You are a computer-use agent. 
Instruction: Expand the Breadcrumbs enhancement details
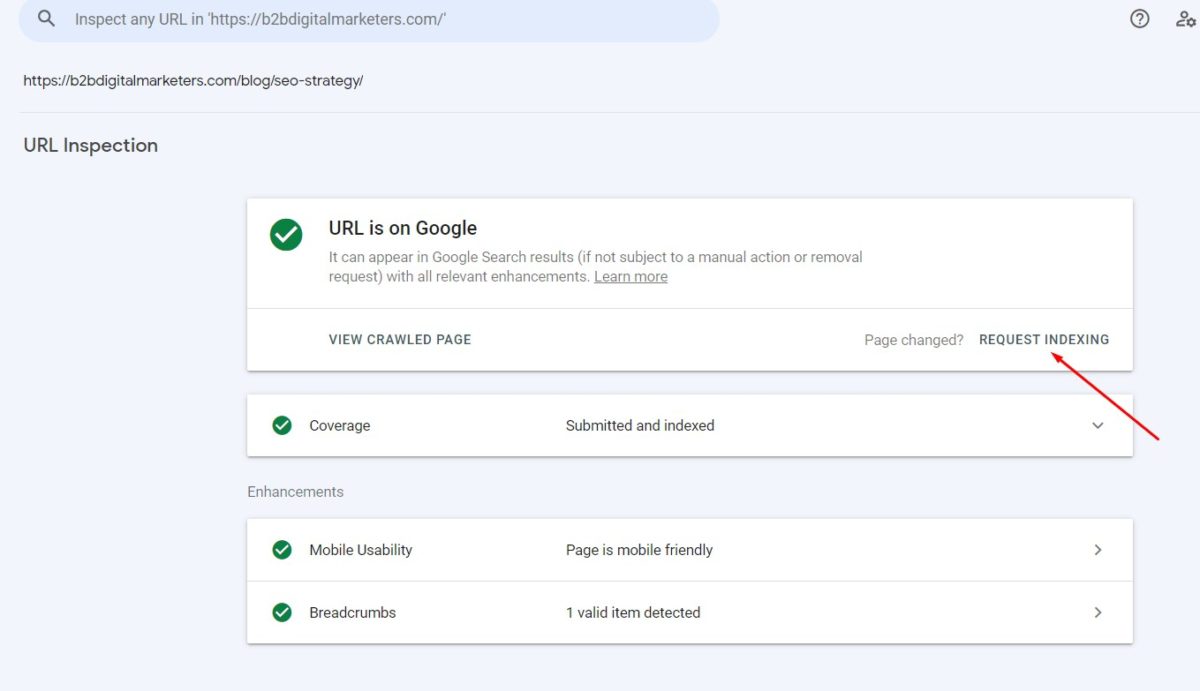click(1097, 612)
